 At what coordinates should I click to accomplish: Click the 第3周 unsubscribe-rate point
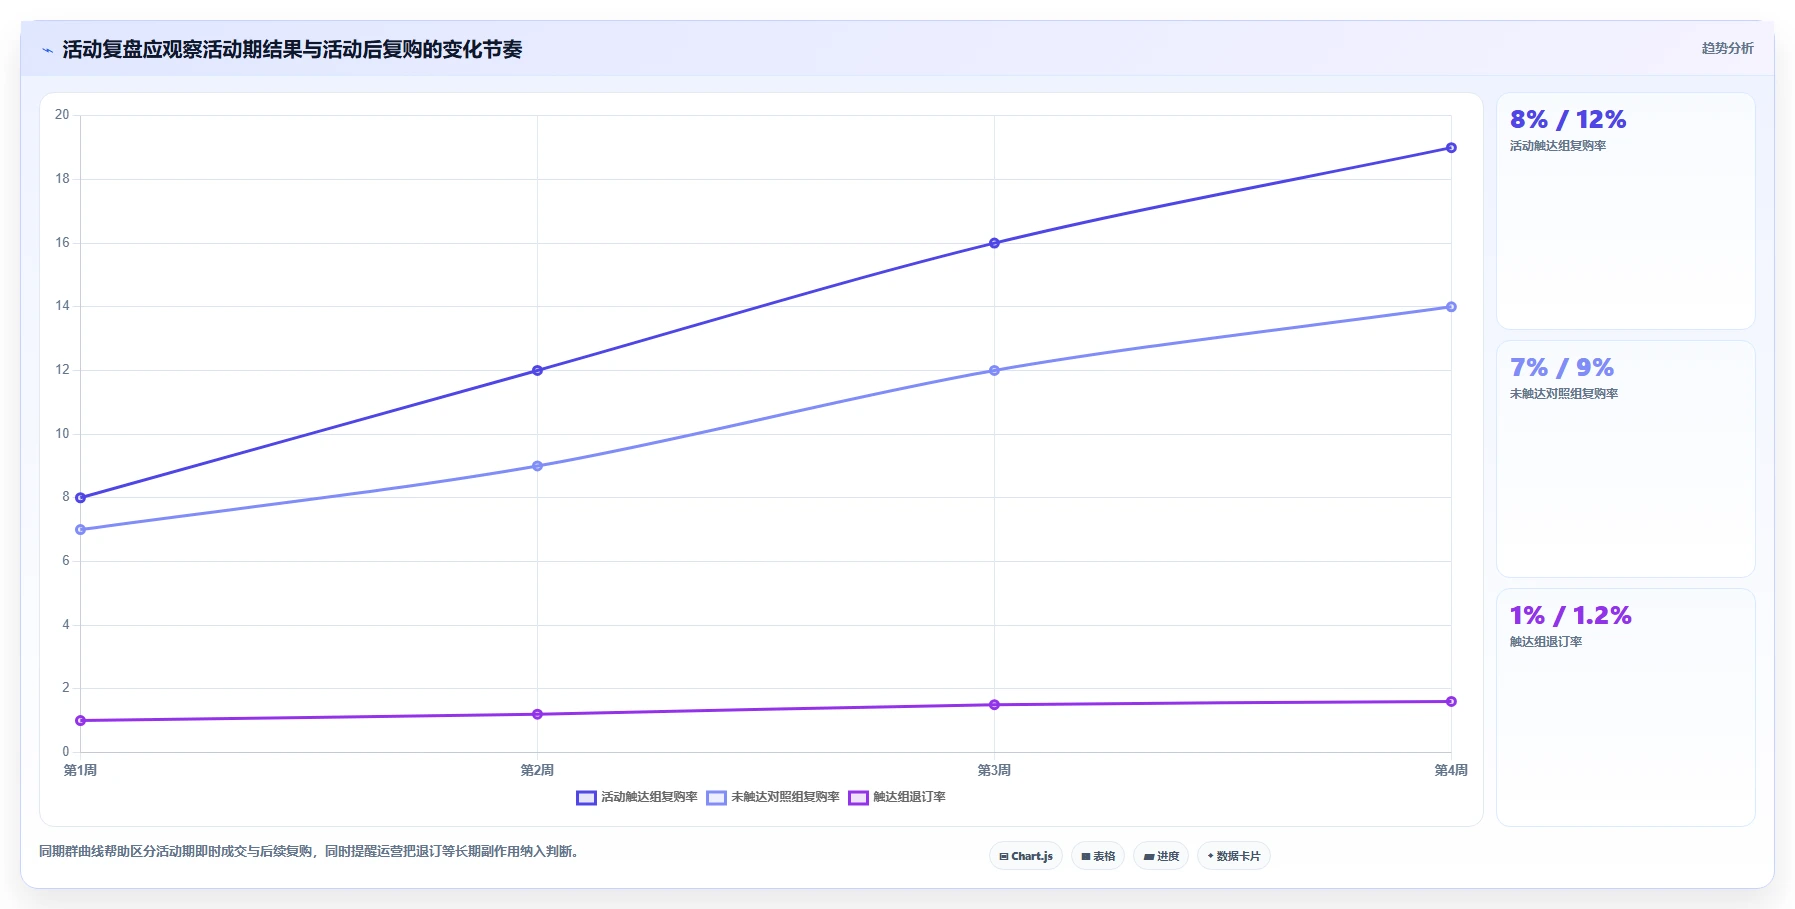pos(994,705)
